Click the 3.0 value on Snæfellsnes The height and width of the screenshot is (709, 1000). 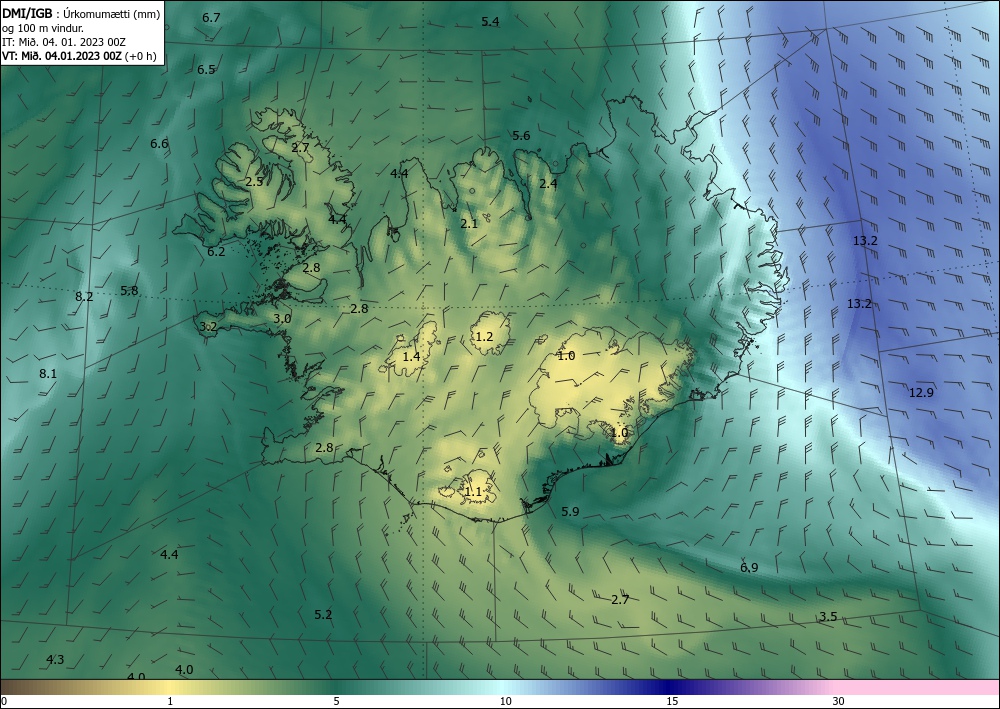click(x=282, y=318)
